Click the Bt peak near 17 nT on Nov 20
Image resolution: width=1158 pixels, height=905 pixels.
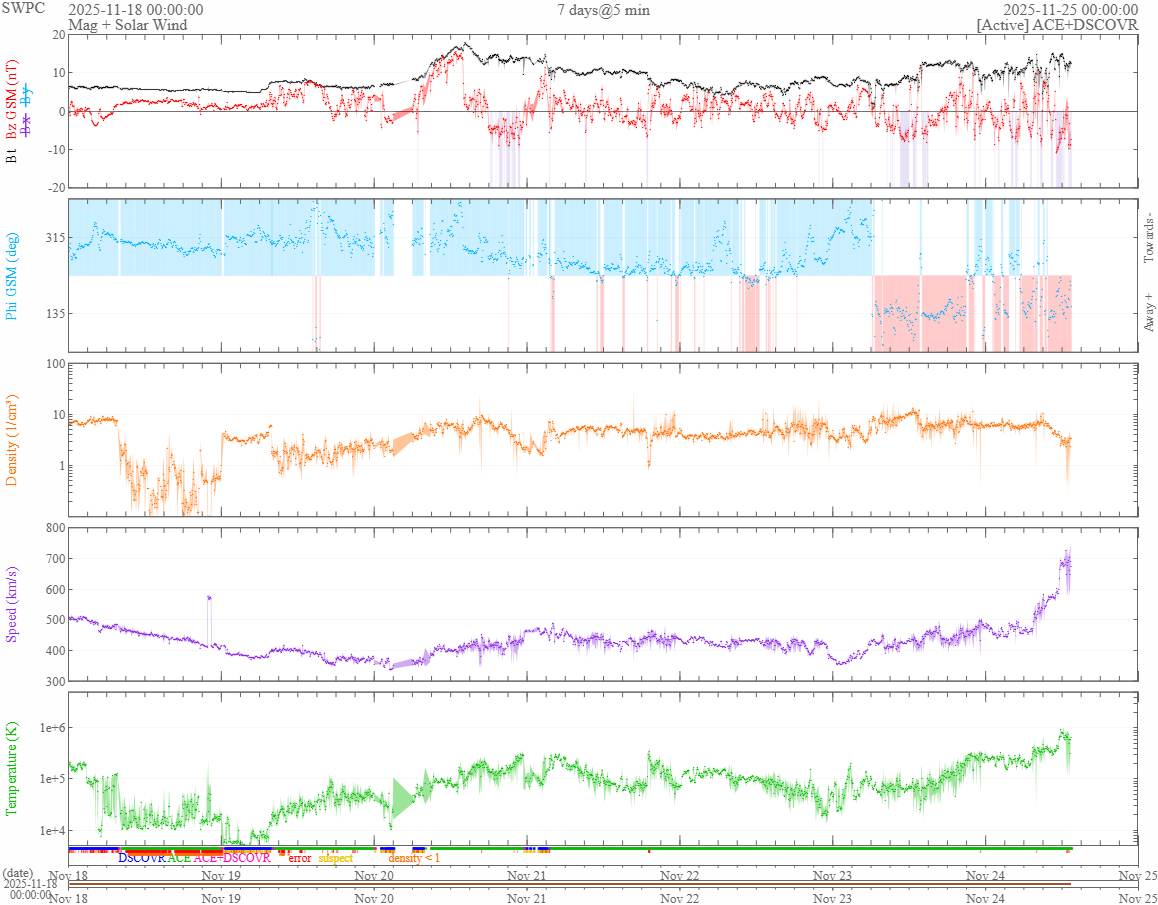click(x=464, y=44)
